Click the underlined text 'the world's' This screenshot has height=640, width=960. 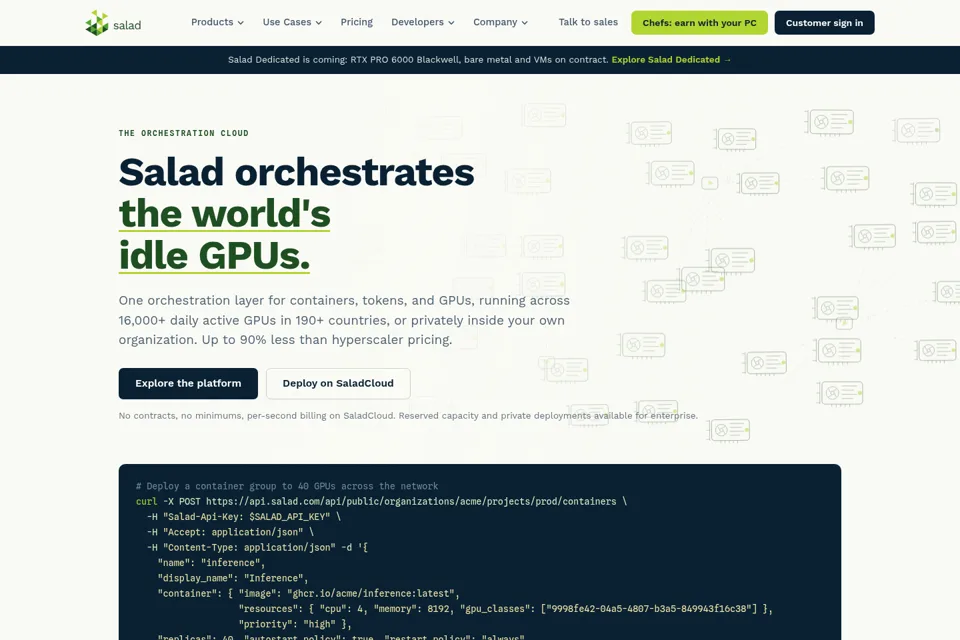click(225, 214)
